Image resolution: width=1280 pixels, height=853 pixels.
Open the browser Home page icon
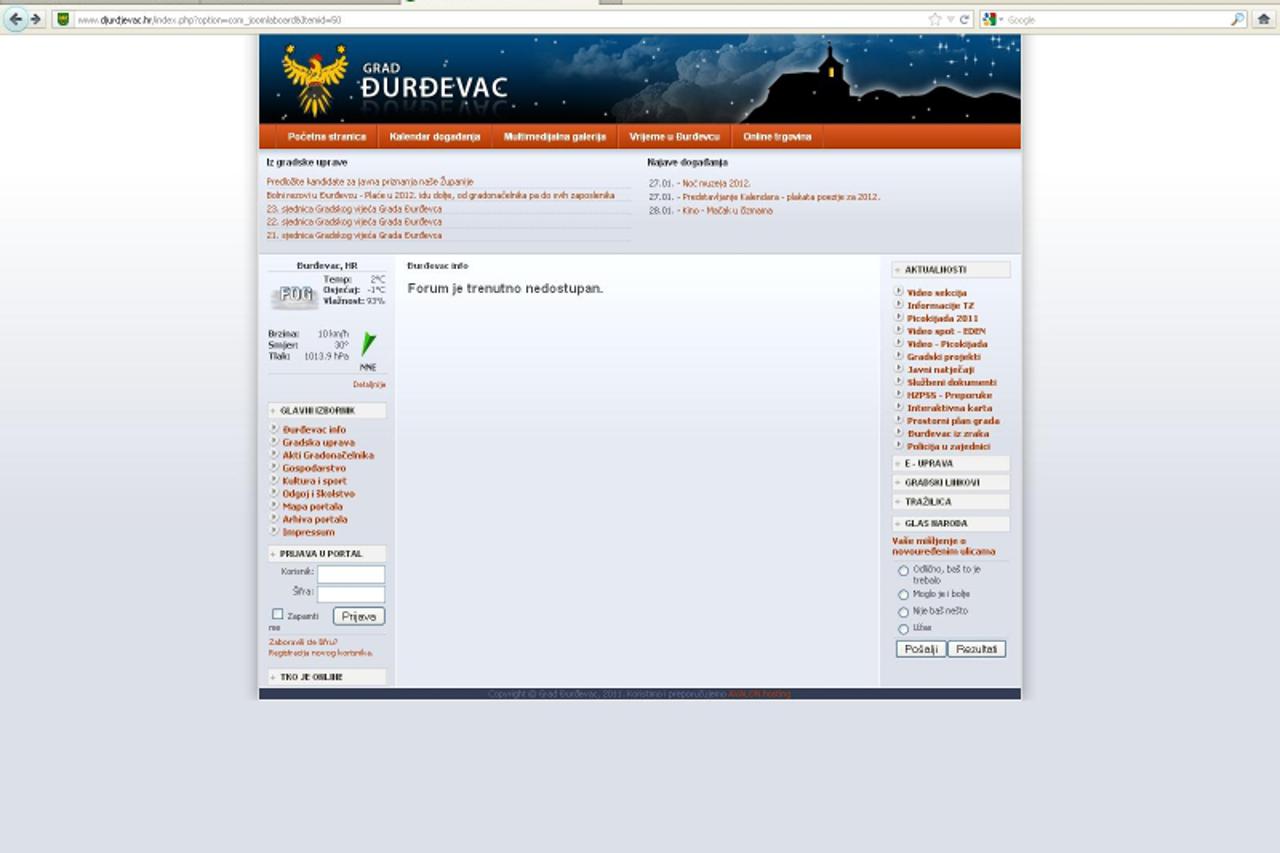1265,19
